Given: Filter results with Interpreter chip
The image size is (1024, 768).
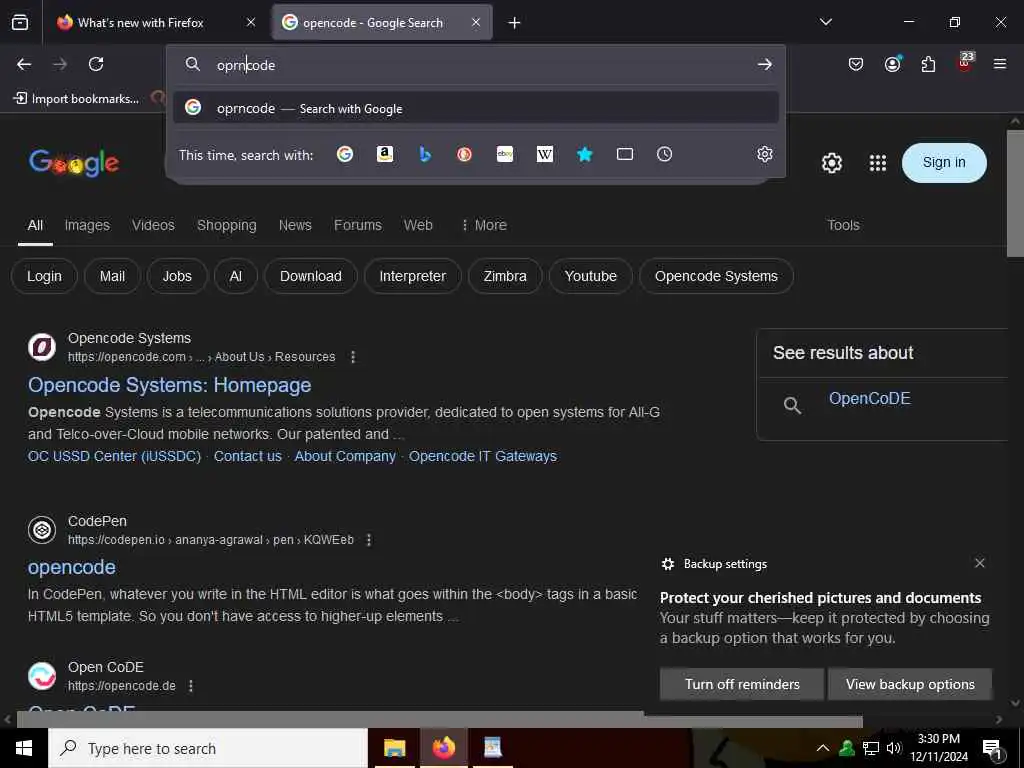Looking at the screenshot, I should (413, 276).
